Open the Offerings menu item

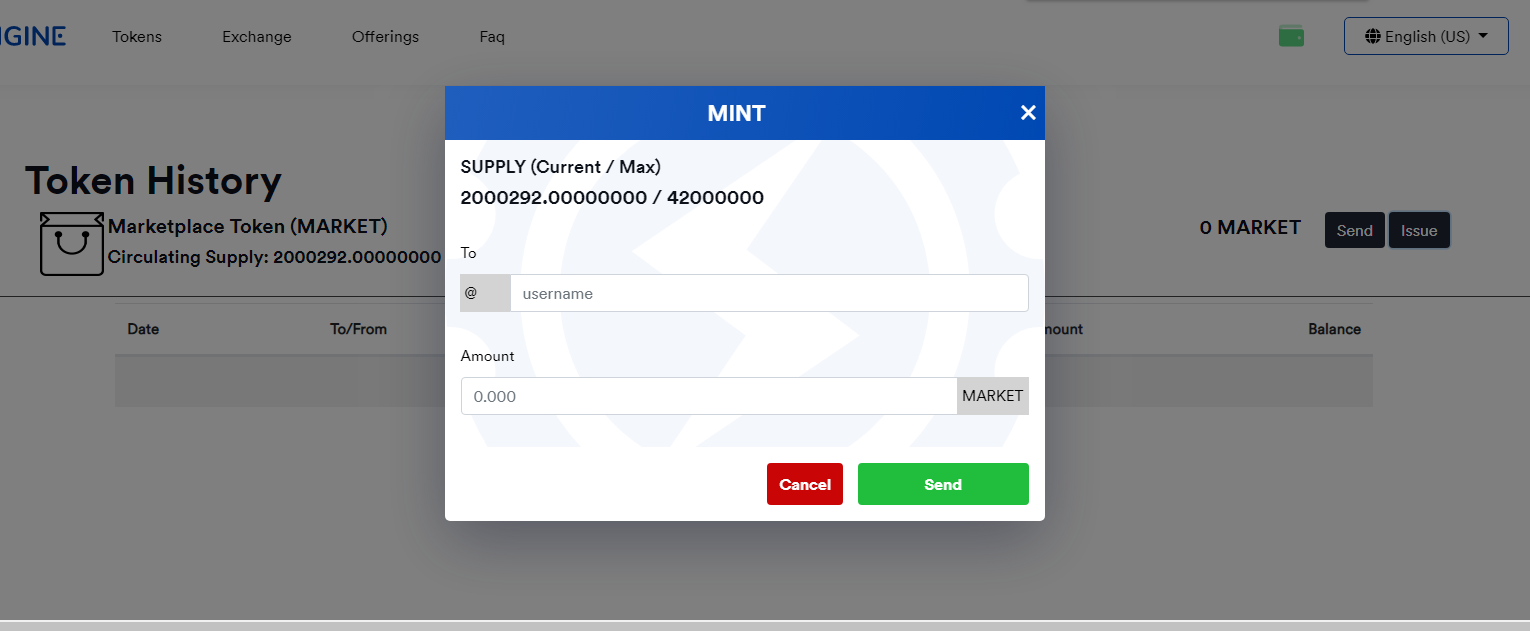(385, 37)
